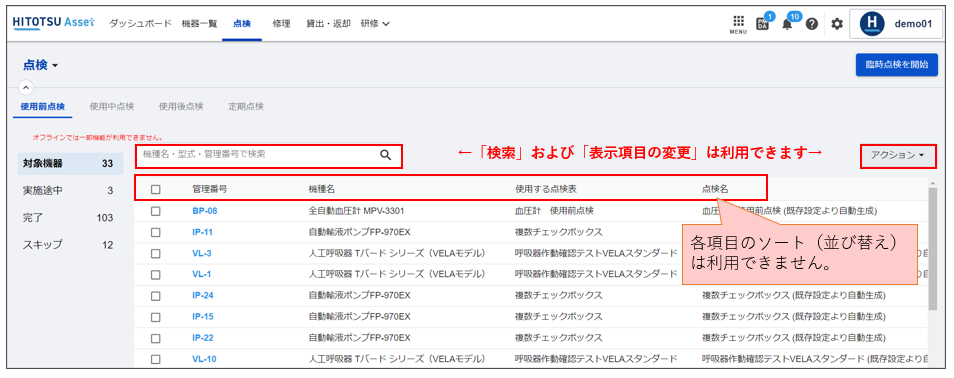Open 修理 in navigation

[x=281, y=24]
